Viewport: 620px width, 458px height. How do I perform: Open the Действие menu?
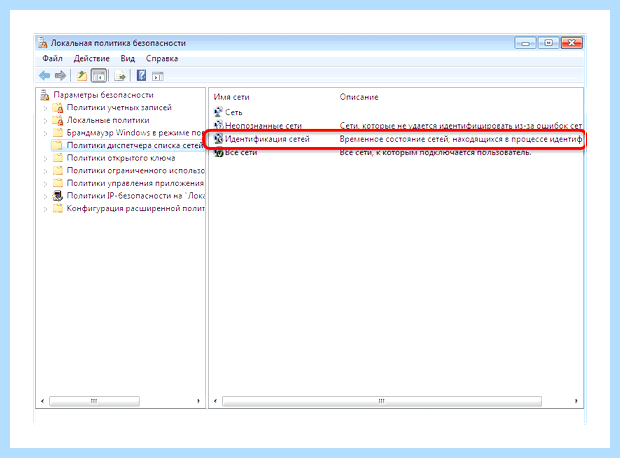coord(91,59)
